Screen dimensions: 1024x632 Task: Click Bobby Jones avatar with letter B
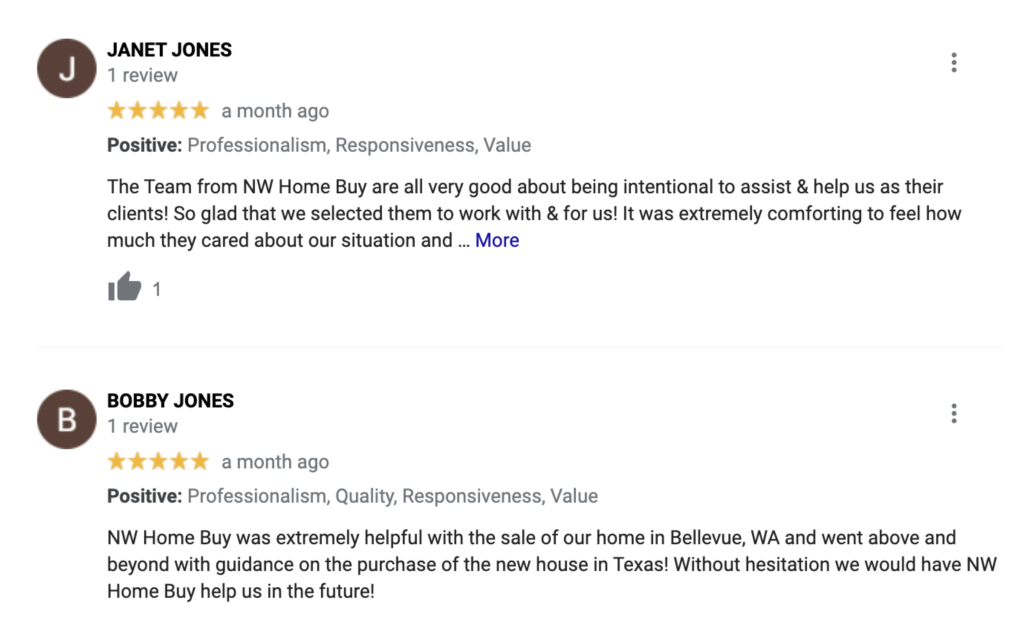pyautogui.click(x=67, y=419)
